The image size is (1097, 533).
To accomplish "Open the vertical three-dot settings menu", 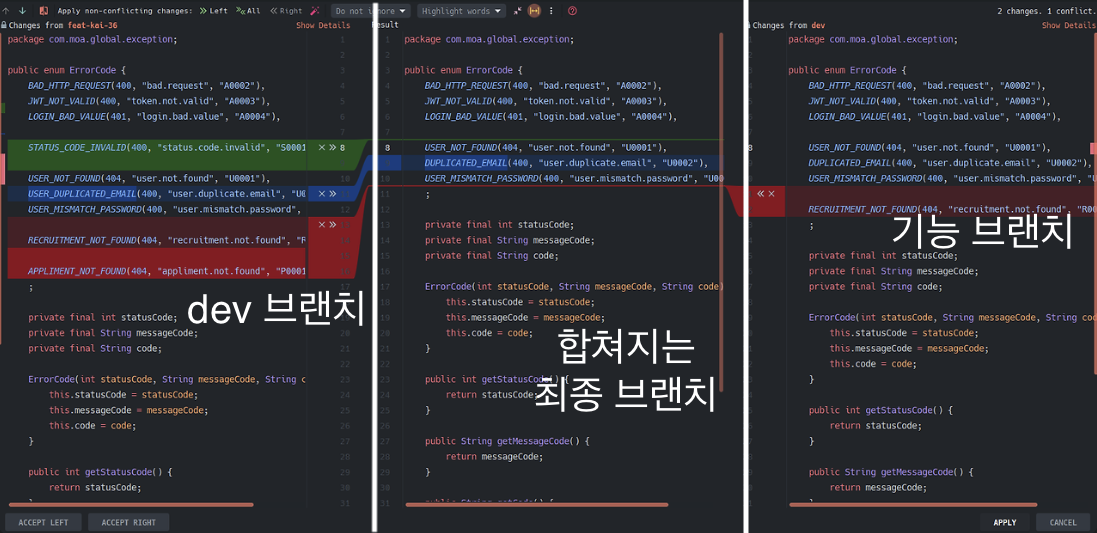I will click(552, 10).
